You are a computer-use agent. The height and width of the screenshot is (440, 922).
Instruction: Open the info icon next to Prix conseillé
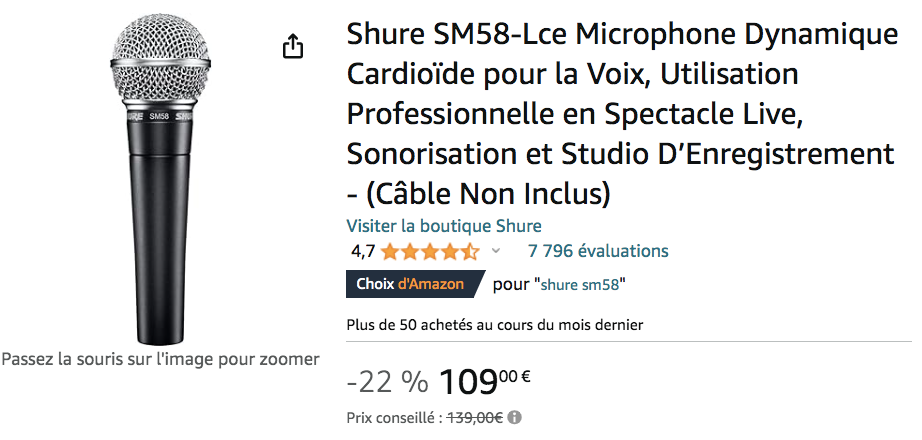click(515, 418)
